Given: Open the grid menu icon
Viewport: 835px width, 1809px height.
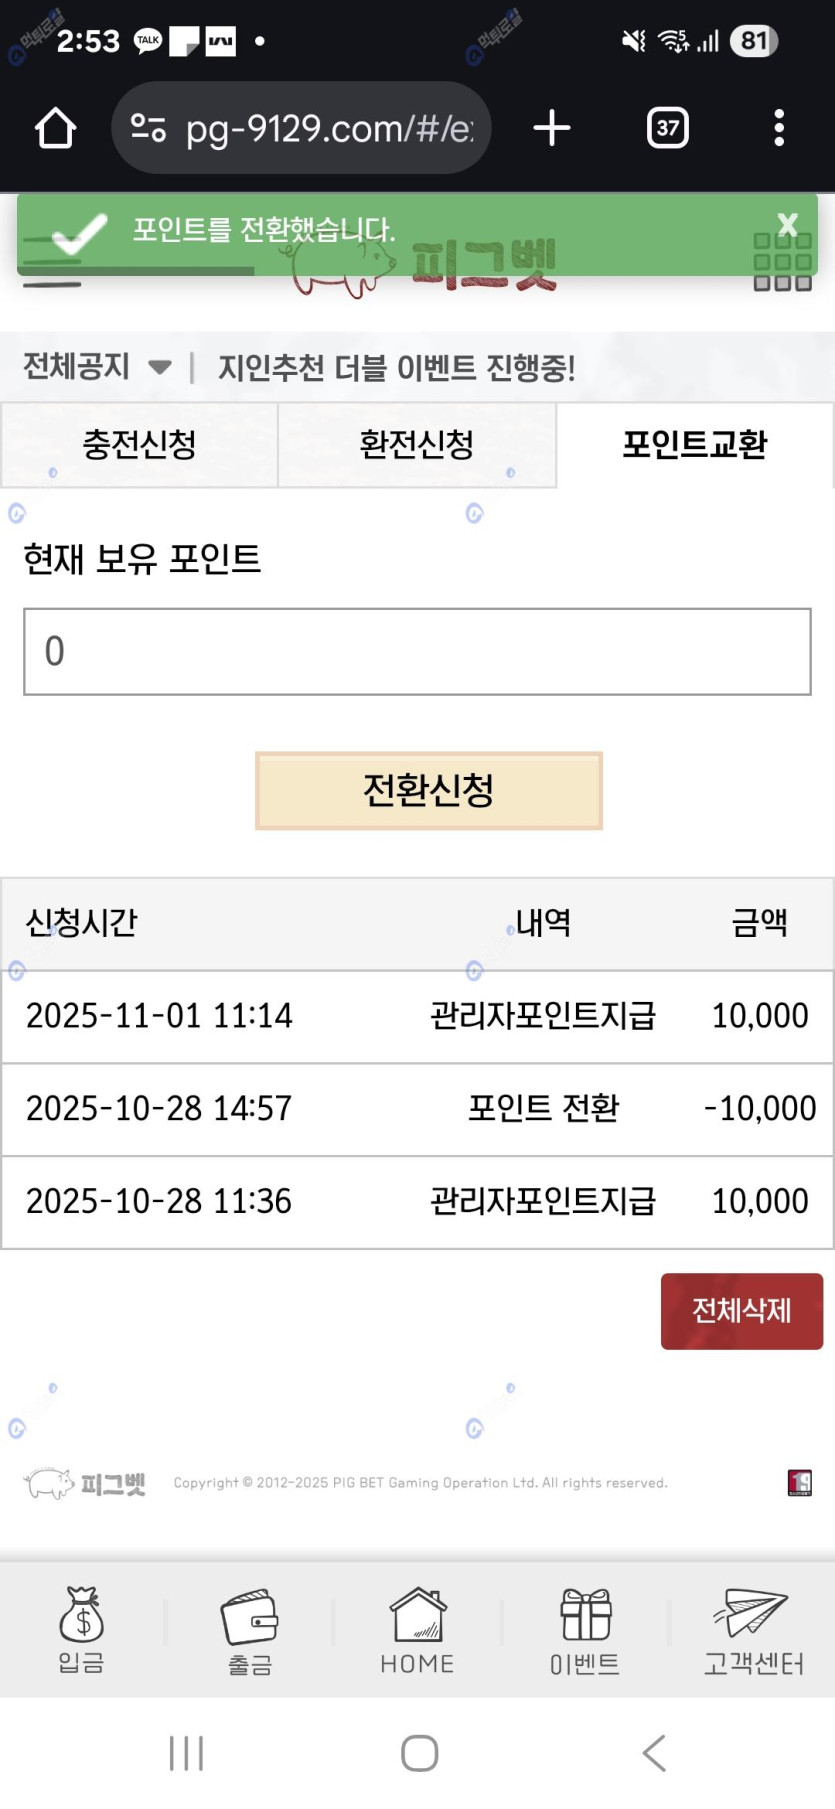Looking at the screenshot, I should click(782, 263).
